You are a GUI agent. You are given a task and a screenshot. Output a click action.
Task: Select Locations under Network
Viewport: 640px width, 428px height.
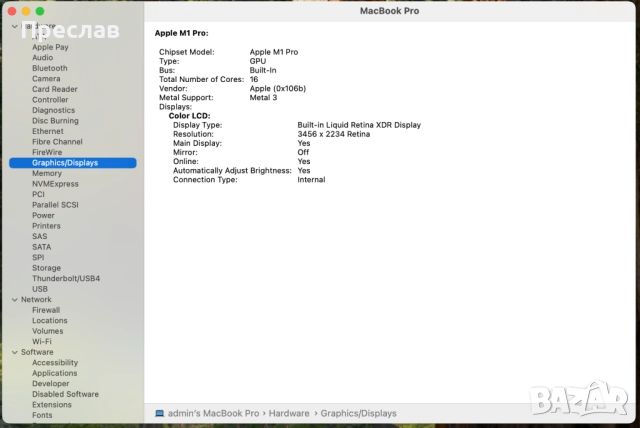pyautogui.click(x=50, y=321)
